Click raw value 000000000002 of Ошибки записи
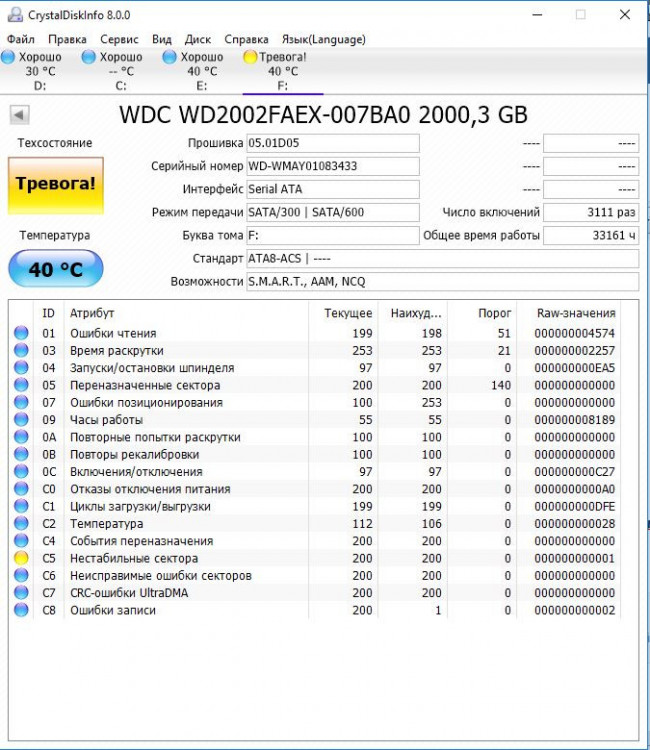Viewport: 650px width, 750px height. [574, 610]
